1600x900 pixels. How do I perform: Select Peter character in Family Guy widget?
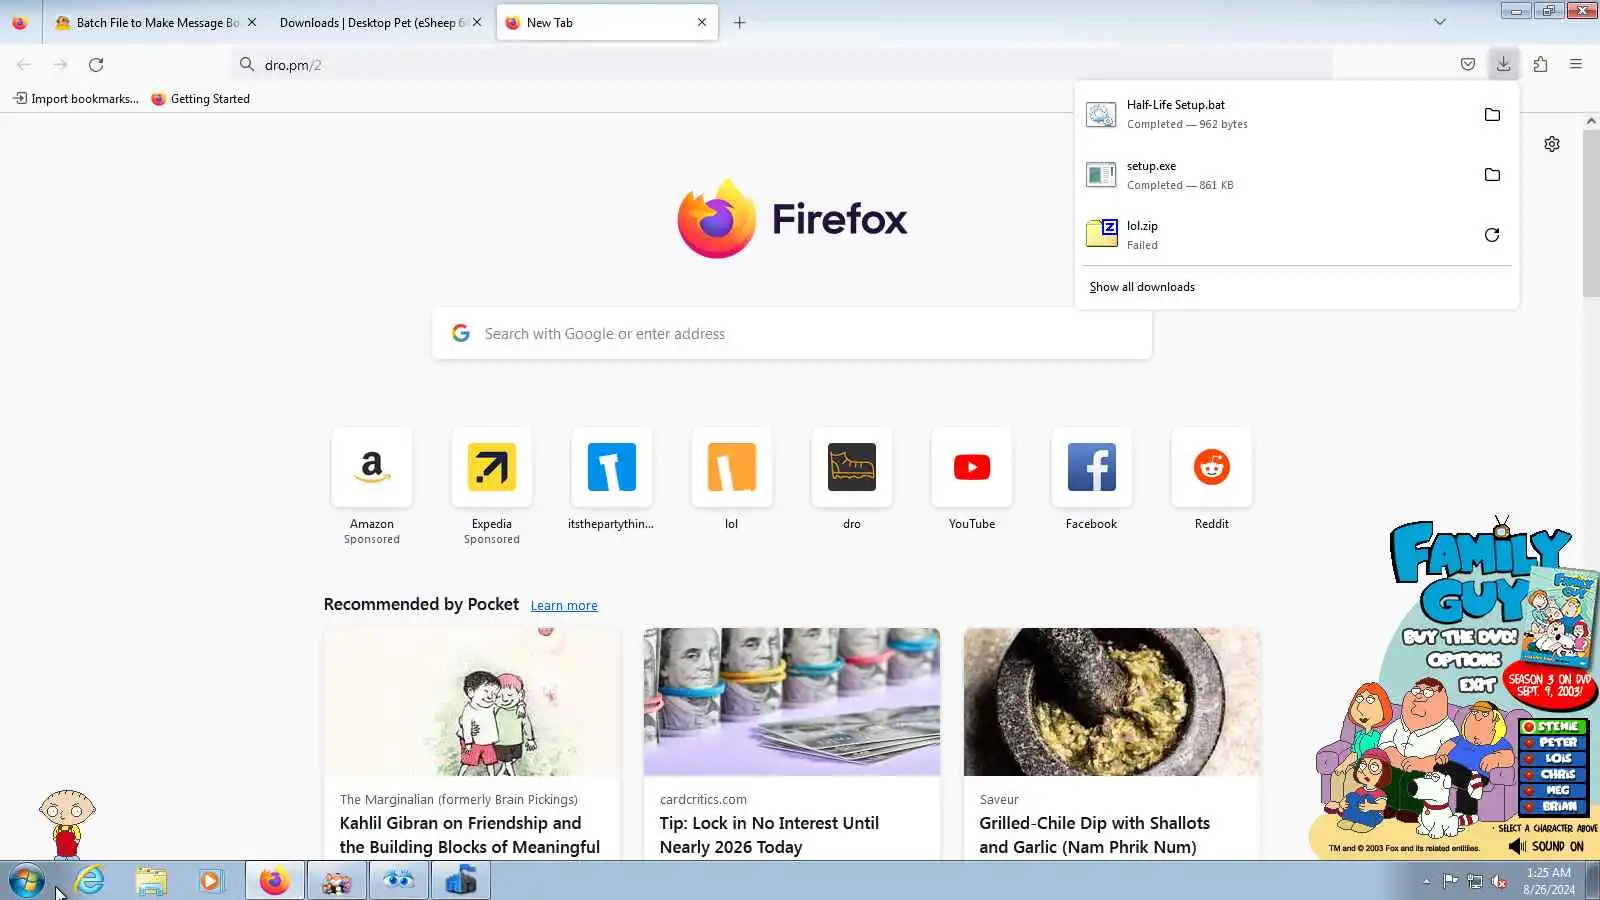[1551, 742]
